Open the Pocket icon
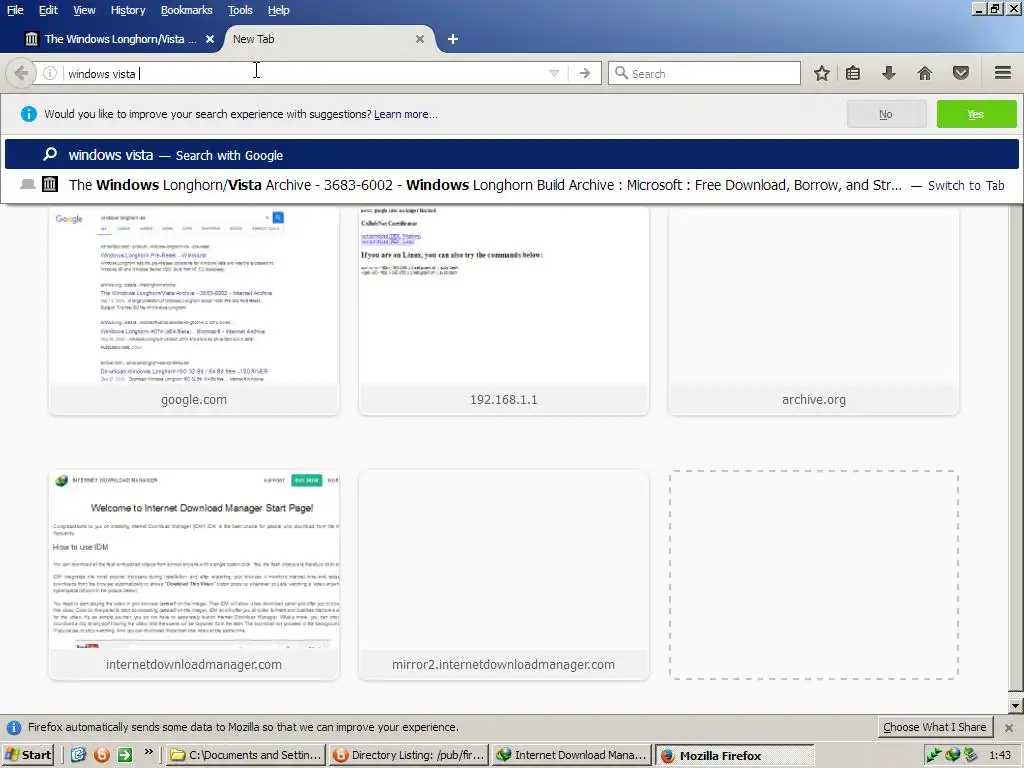The width and height of the screenshot is (1024, 768). coord(961,73)
